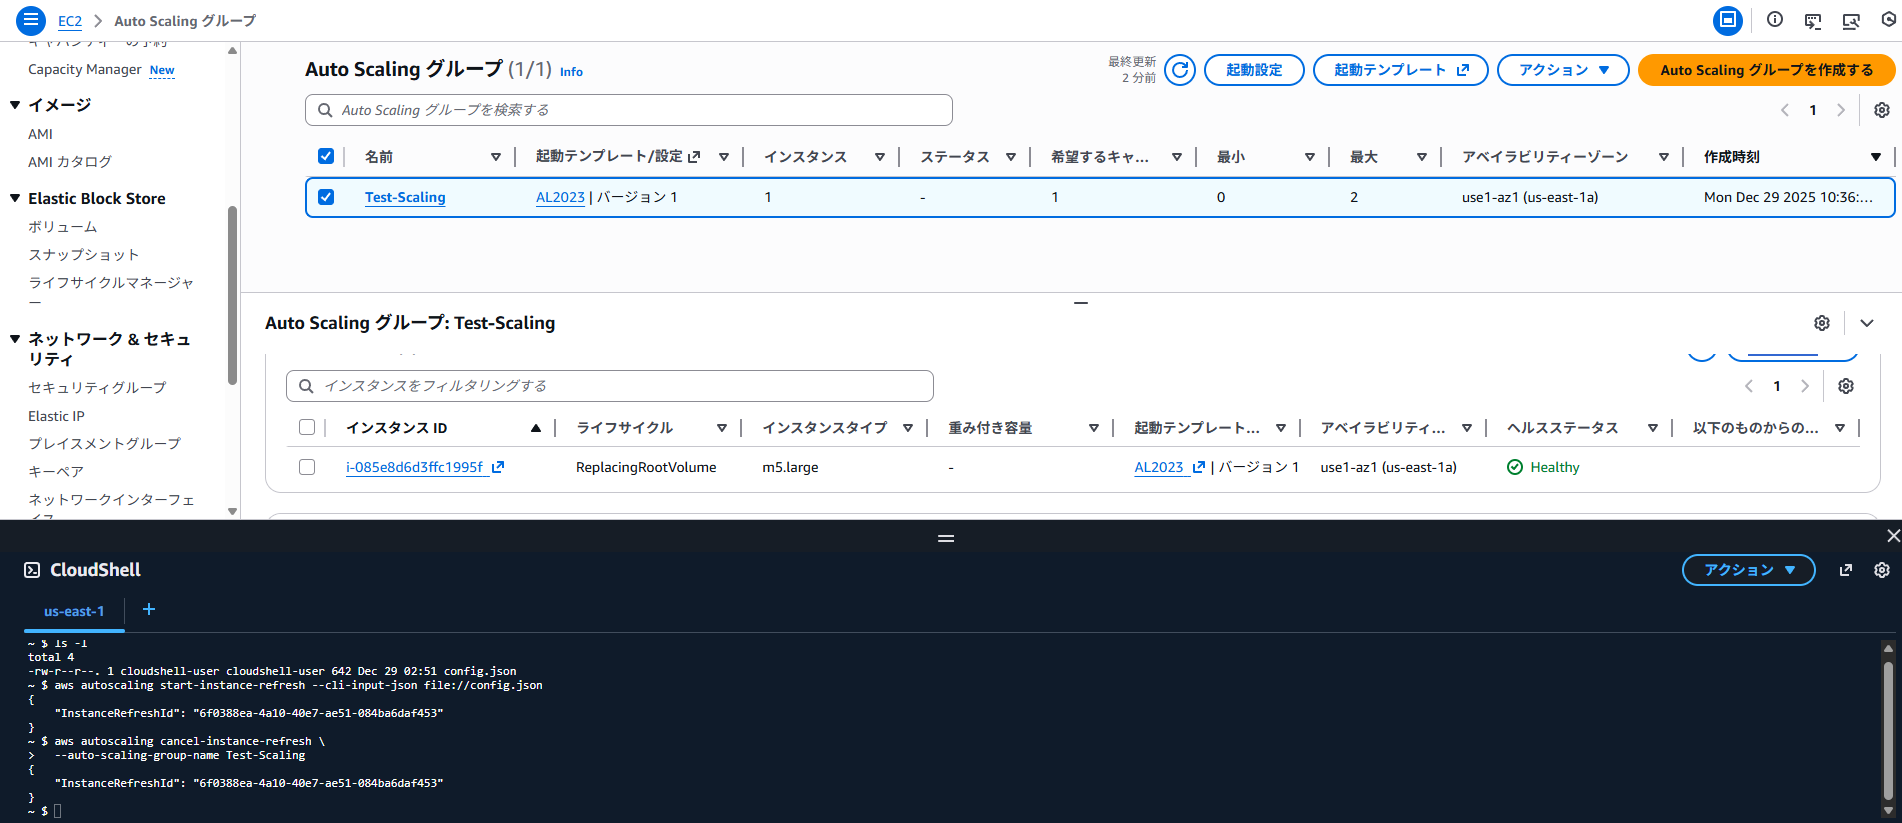Open Capacity Manager in the sidebar

[85, 70]
